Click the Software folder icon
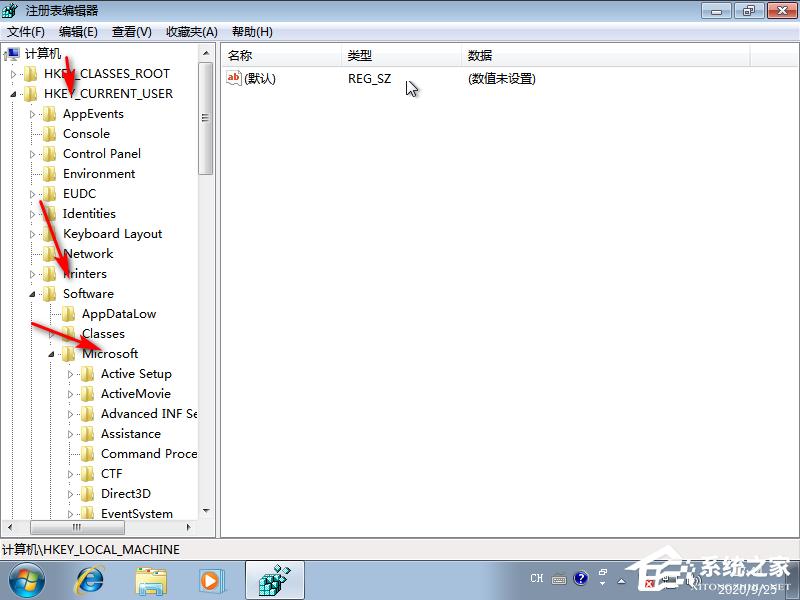This screenshot has width=800, height=600. [49, 294]
